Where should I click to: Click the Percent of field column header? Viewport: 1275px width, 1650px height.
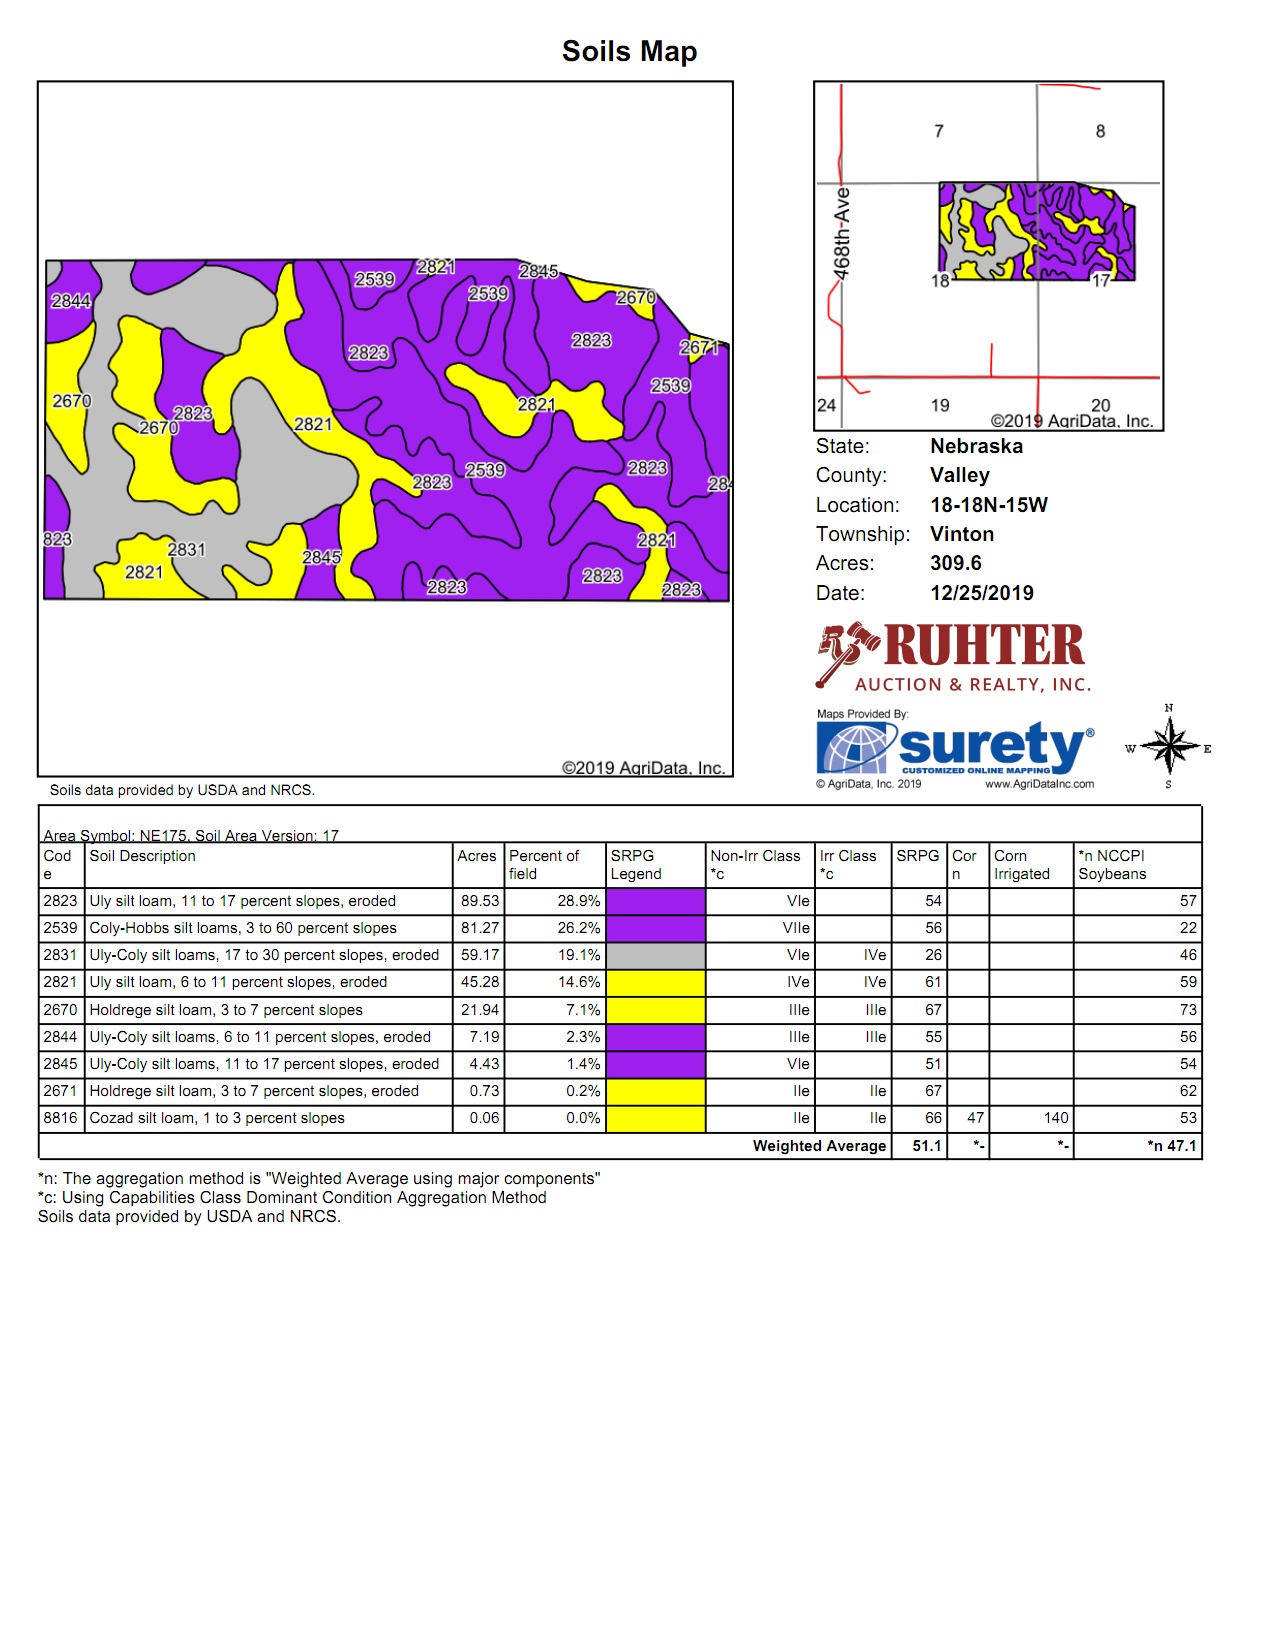[x=544, y=865]
